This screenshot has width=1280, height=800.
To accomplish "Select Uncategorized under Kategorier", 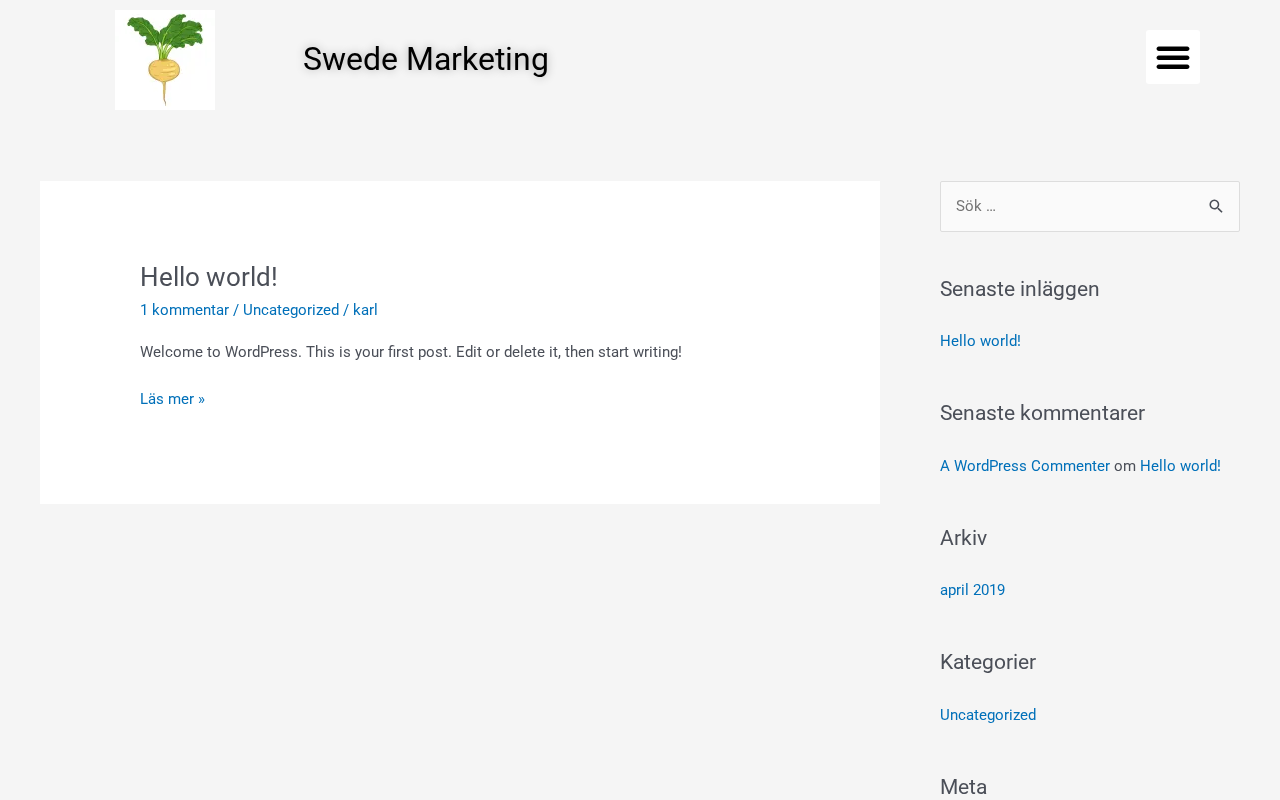I will [x=988, y=715].
